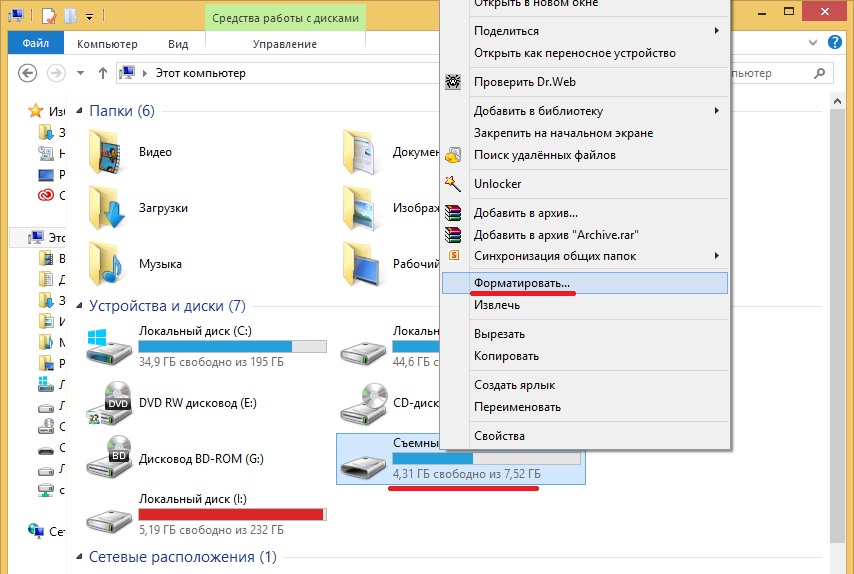Select the Музыка folder icon
The height and width of the screenshot is (574, 854).
106,264
